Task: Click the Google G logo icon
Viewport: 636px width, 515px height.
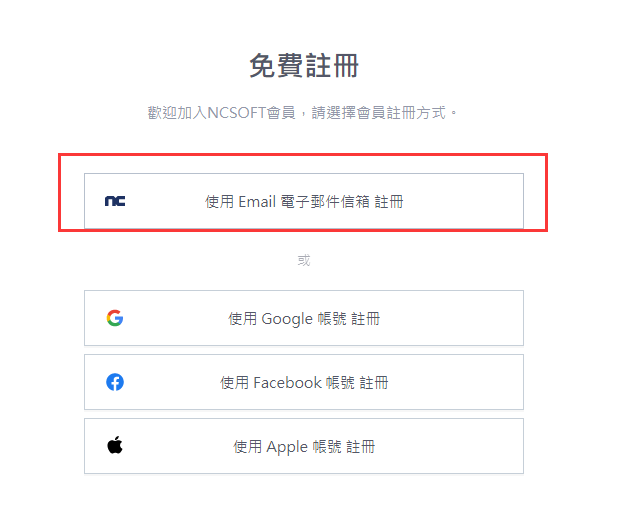Action: [x=115, y=318]
